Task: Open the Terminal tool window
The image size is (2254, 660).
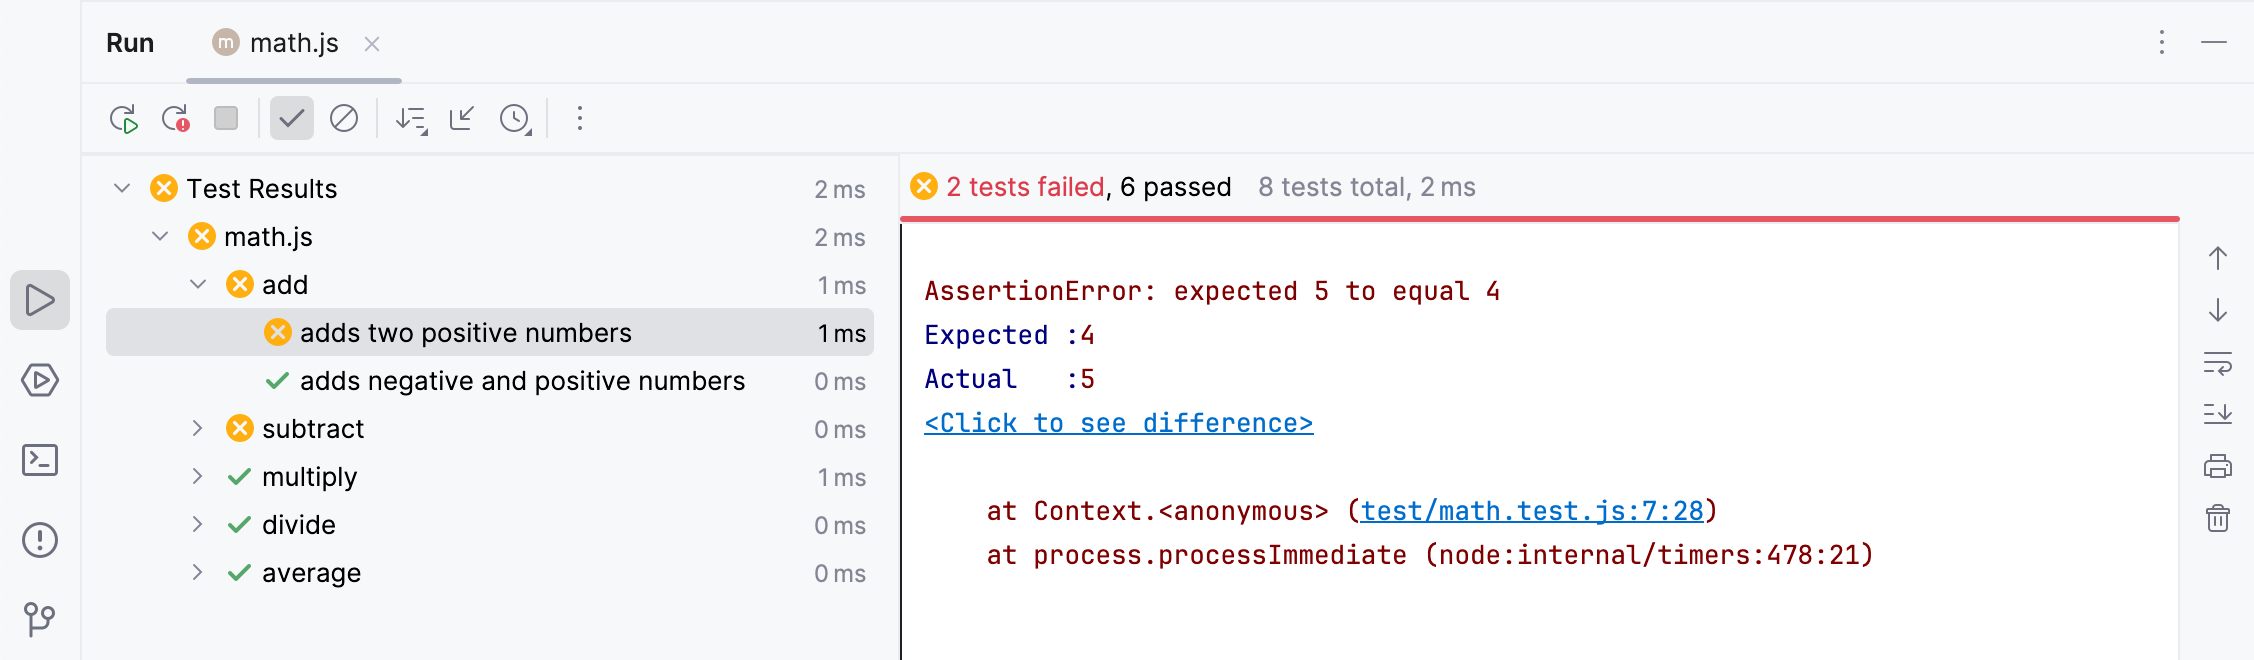Action: click(38, 460)
